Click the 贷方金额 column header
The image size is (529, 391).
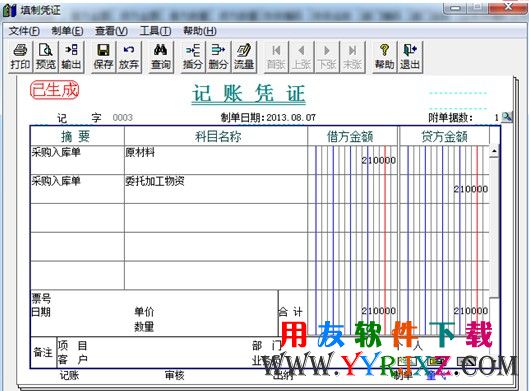pos(444,136)
